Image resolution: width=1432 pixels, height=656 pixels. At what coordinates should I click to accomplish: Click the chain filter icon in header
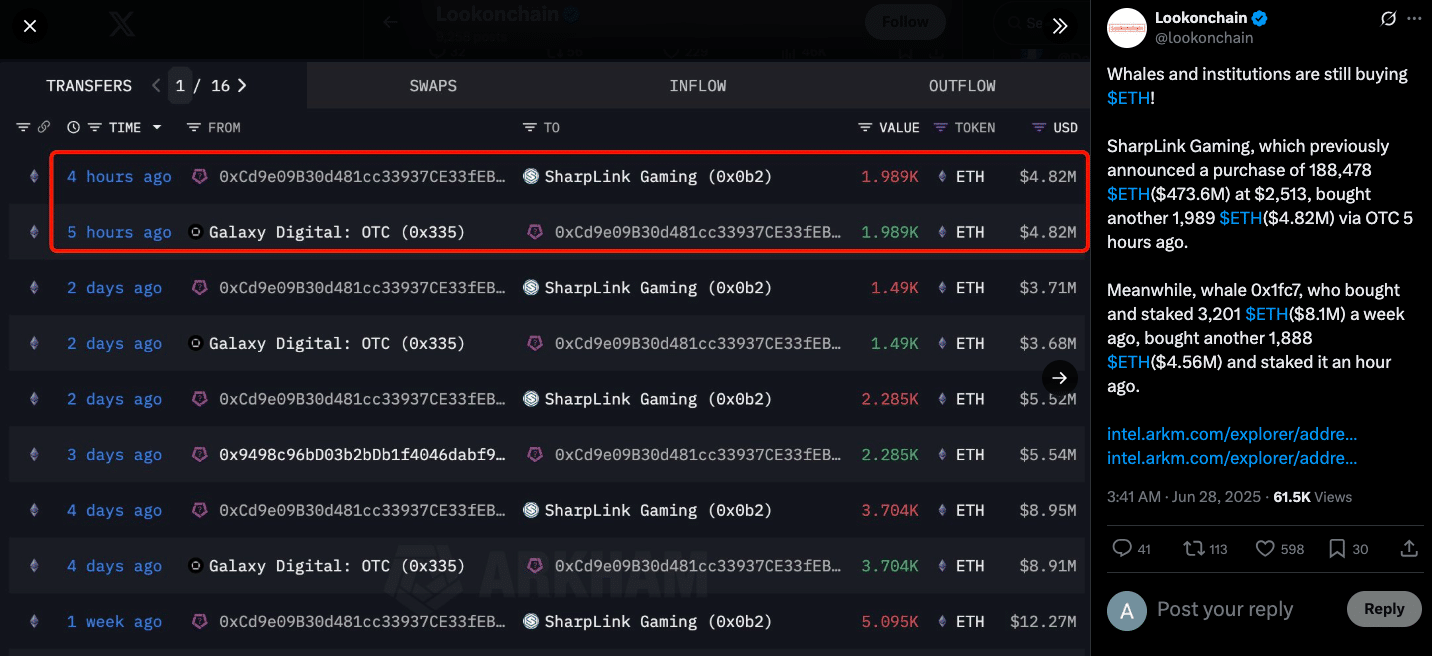(x=24, y=128)
